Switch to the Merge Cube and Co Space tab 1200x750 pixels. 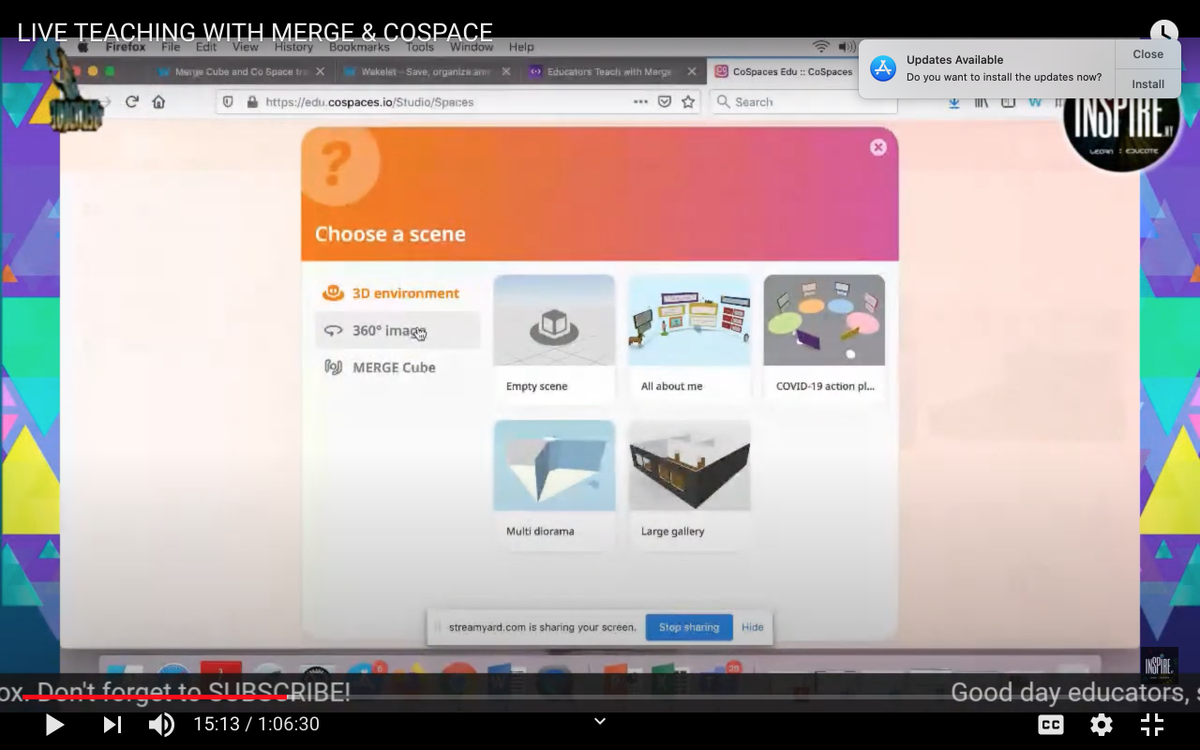[241, 72]
